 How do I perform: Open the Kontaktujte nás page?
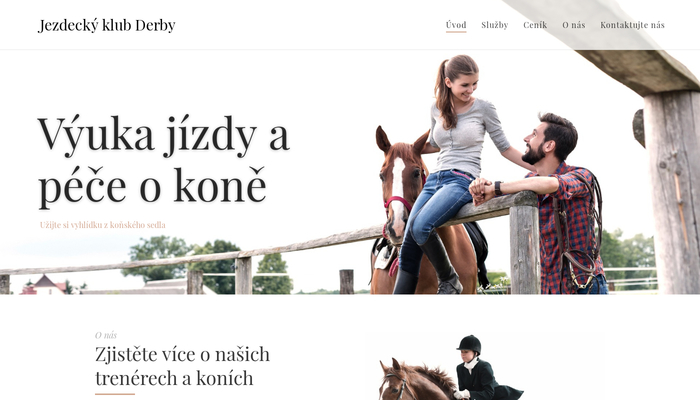pyautogui.click(x=632, y=25)
